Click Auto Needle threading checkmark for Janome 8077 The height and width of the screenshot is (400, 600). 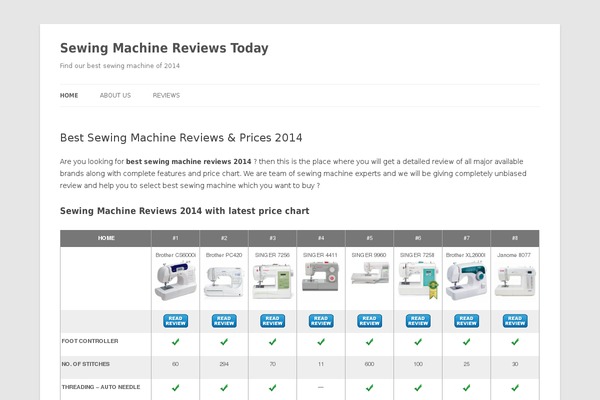(515, 388)
